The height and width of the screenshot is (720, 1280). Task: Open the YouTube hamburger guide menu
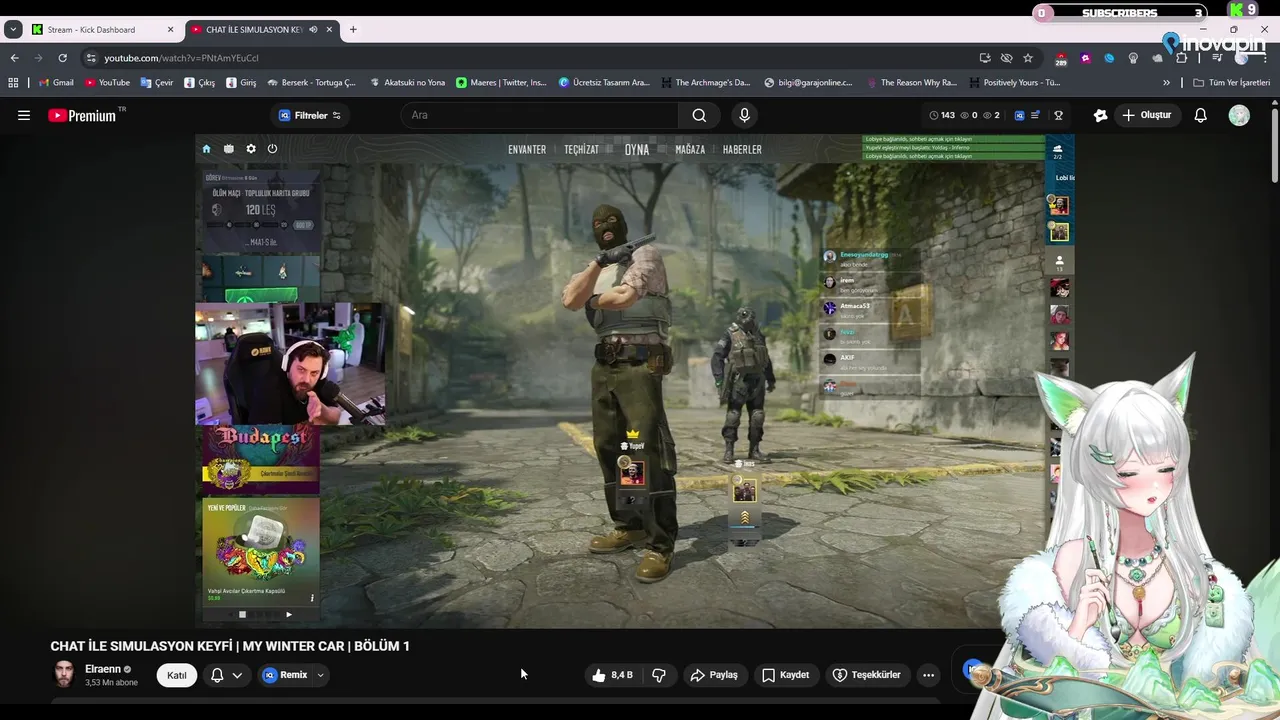tap(24, 115)
